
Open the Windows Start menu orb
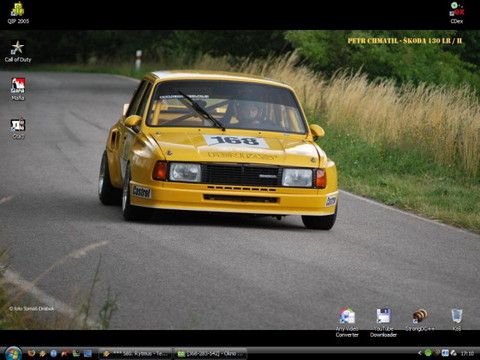(x=13, y=353)
